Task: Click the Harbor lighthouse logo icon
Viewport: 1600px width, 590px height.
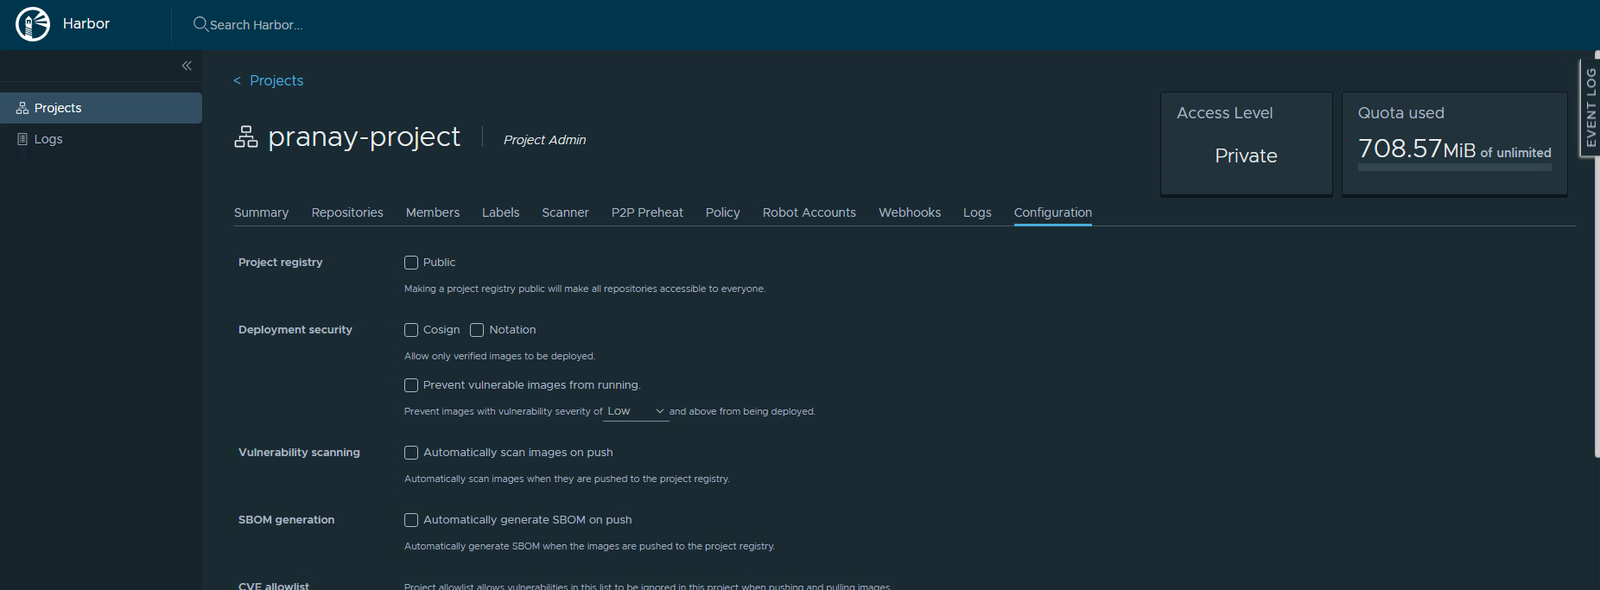Action: (32, 24)
